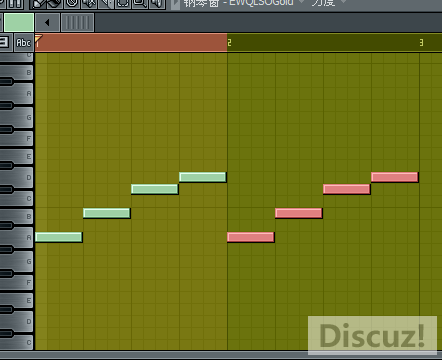Click the orange playhead marker at bar 1
The height and width of the screenshot is (360, 442).
coord(38,39)
